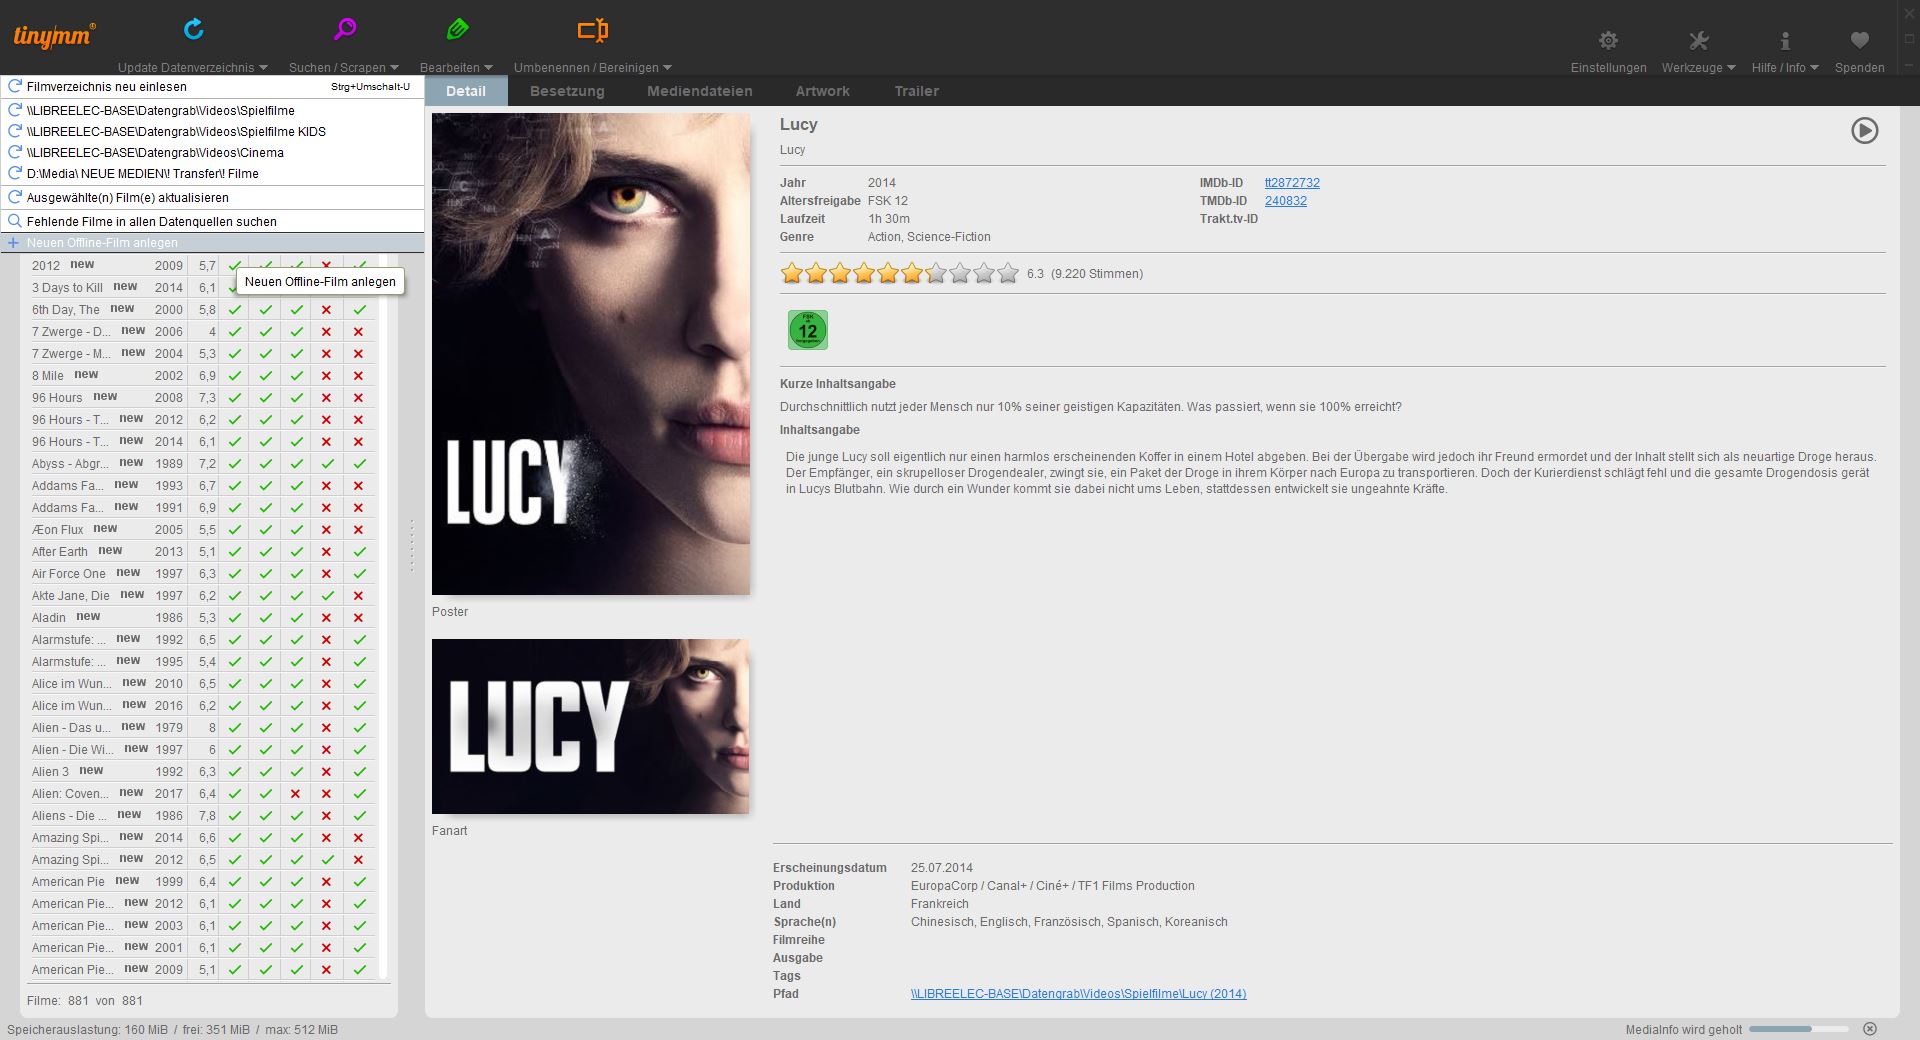The width and height of the screenshot is (1920, 1040).
Task: Open the Lucy (2014) folder path link
Action: (x=1078, y=994)
